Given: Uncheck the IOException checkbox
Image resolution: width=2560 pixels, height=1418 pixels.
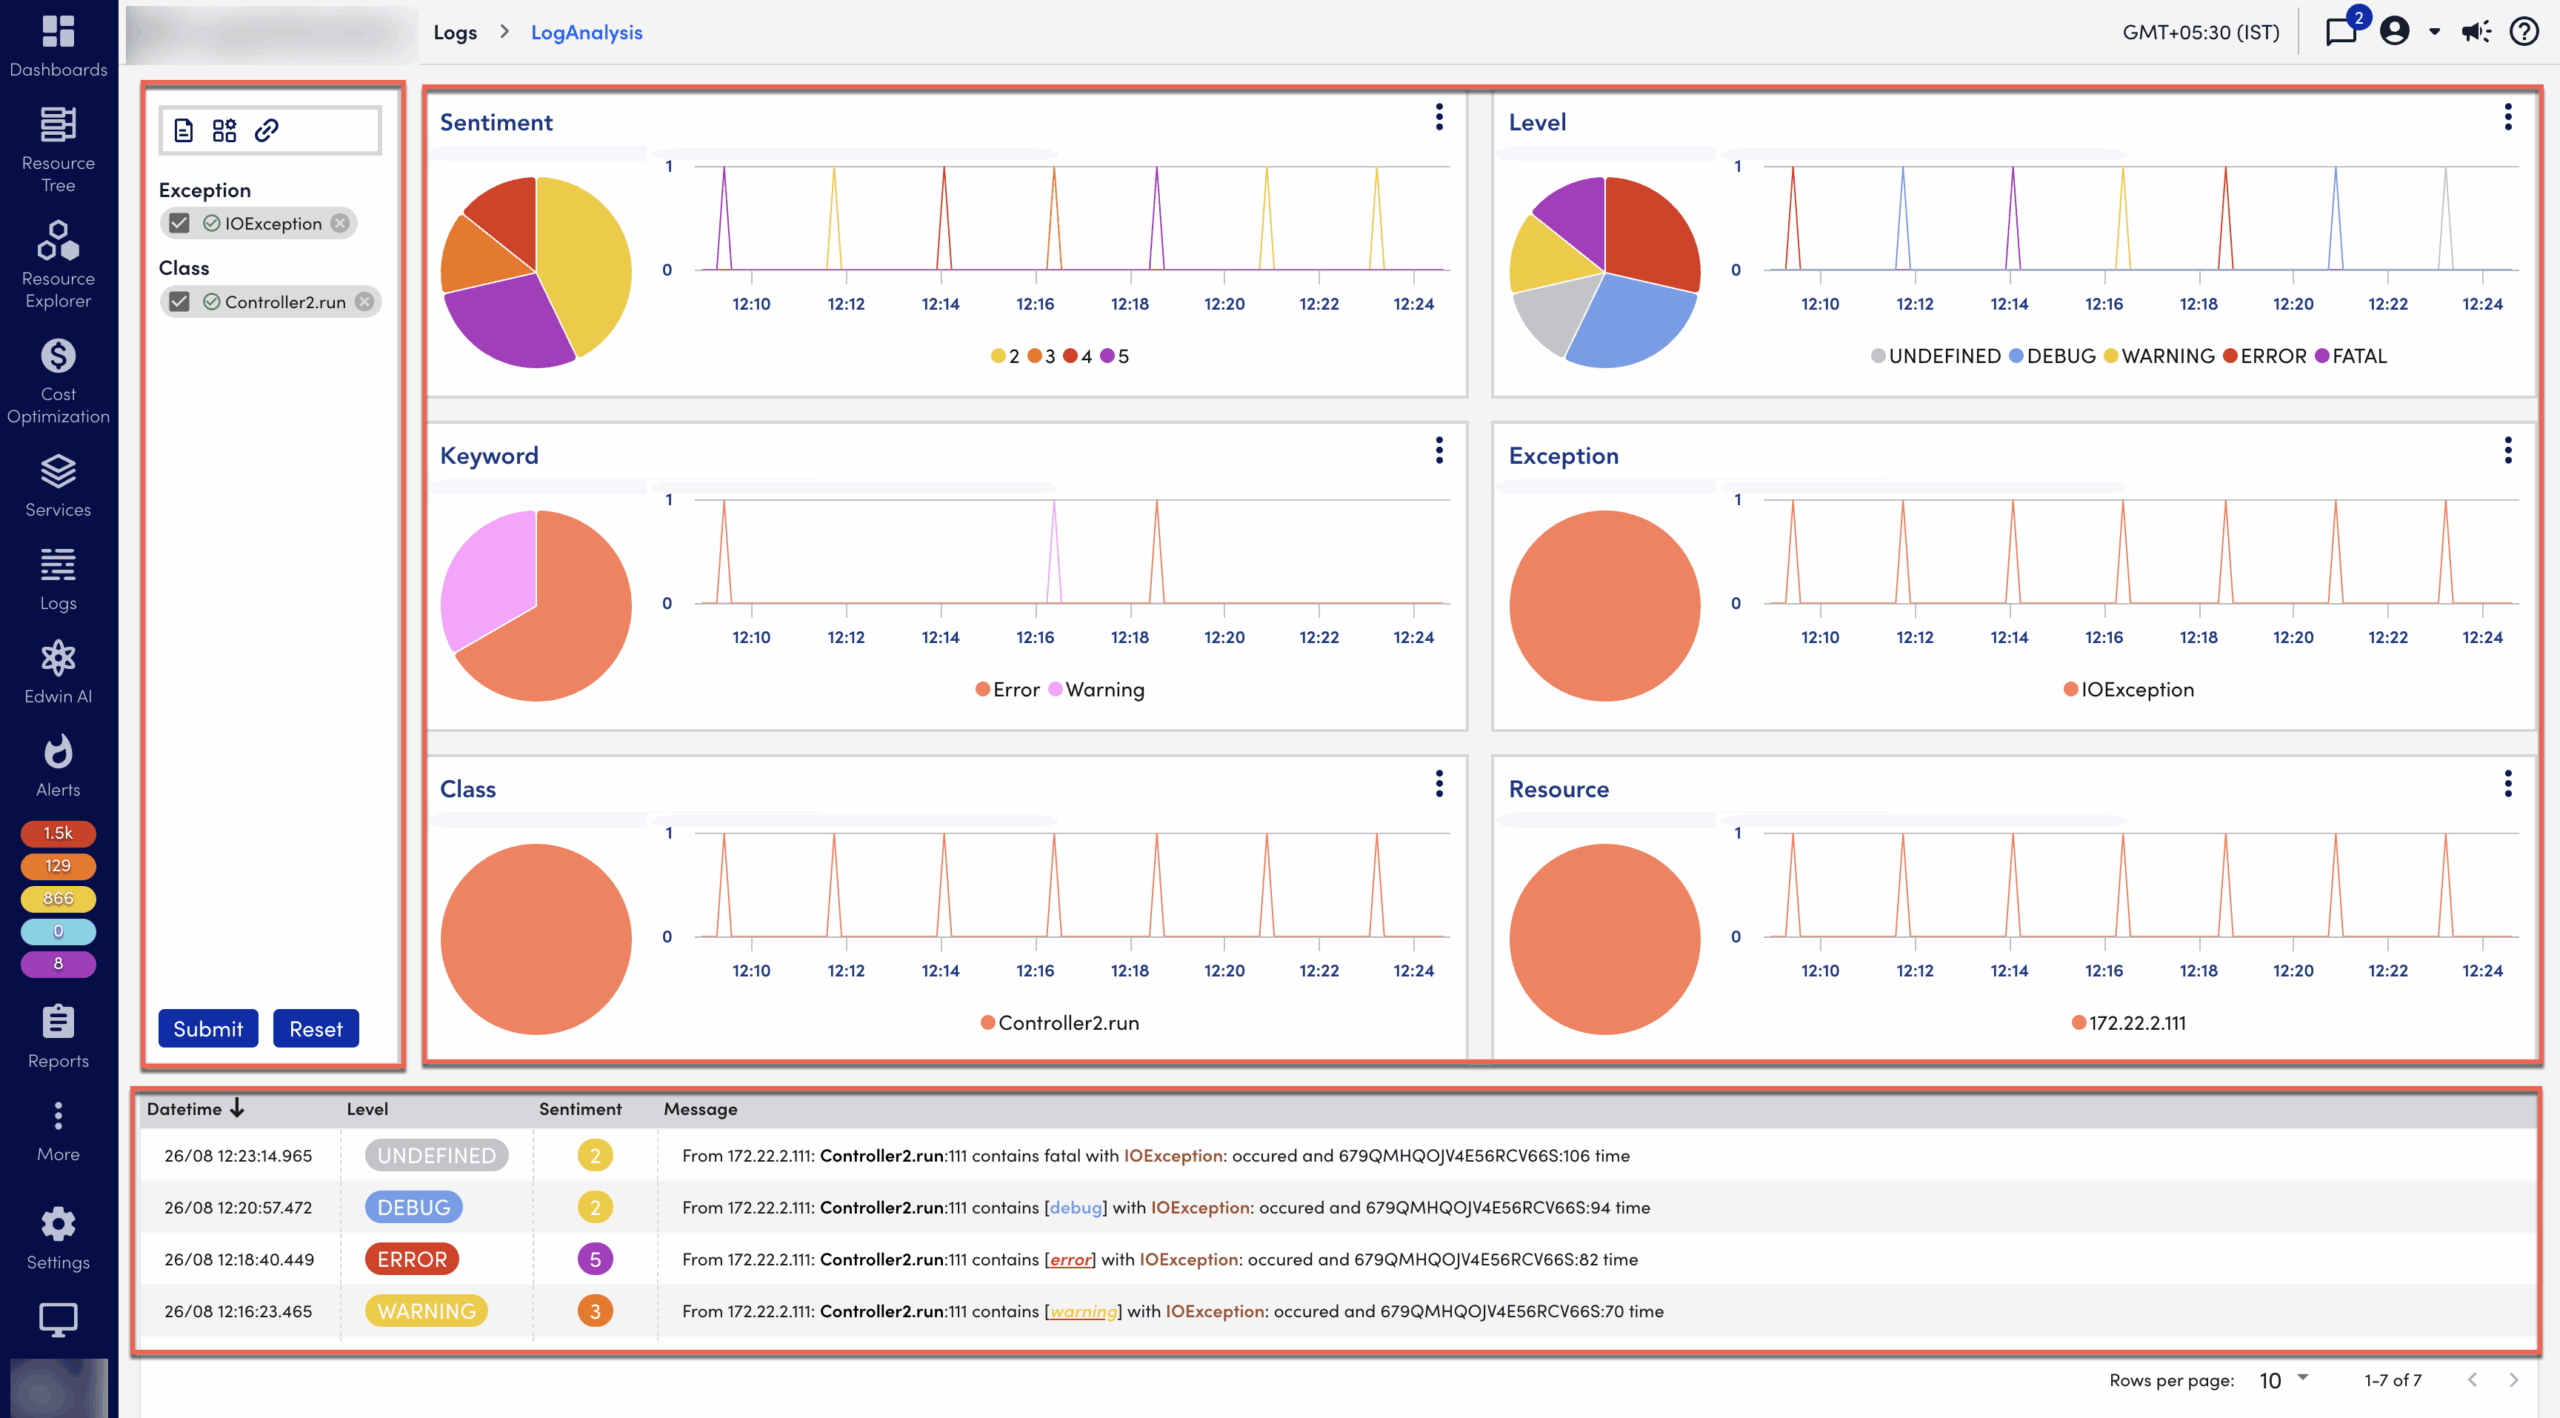Looking at the screenshot, I should [x=180, y=223].
